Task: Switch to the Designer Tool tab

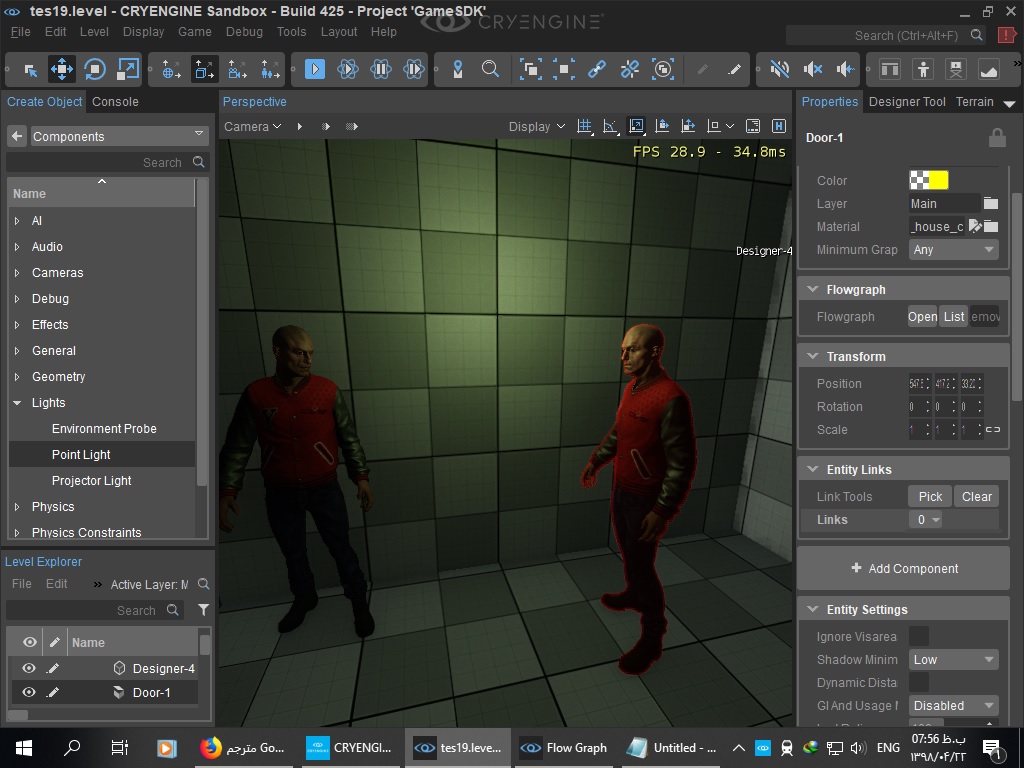Action: coord(907,101)
